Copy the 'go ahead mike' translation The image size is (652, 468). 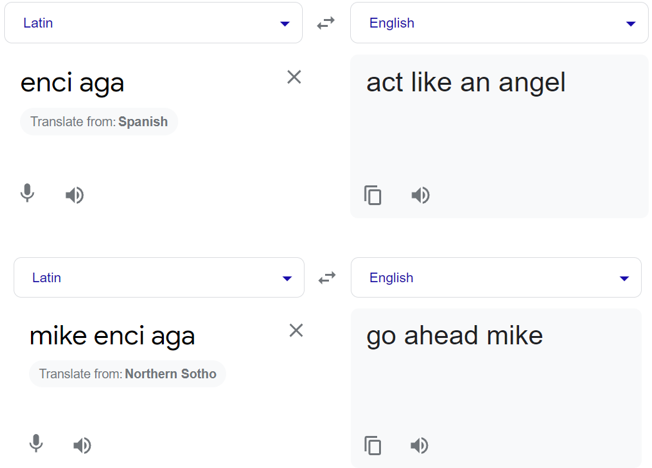click(373, 446)
